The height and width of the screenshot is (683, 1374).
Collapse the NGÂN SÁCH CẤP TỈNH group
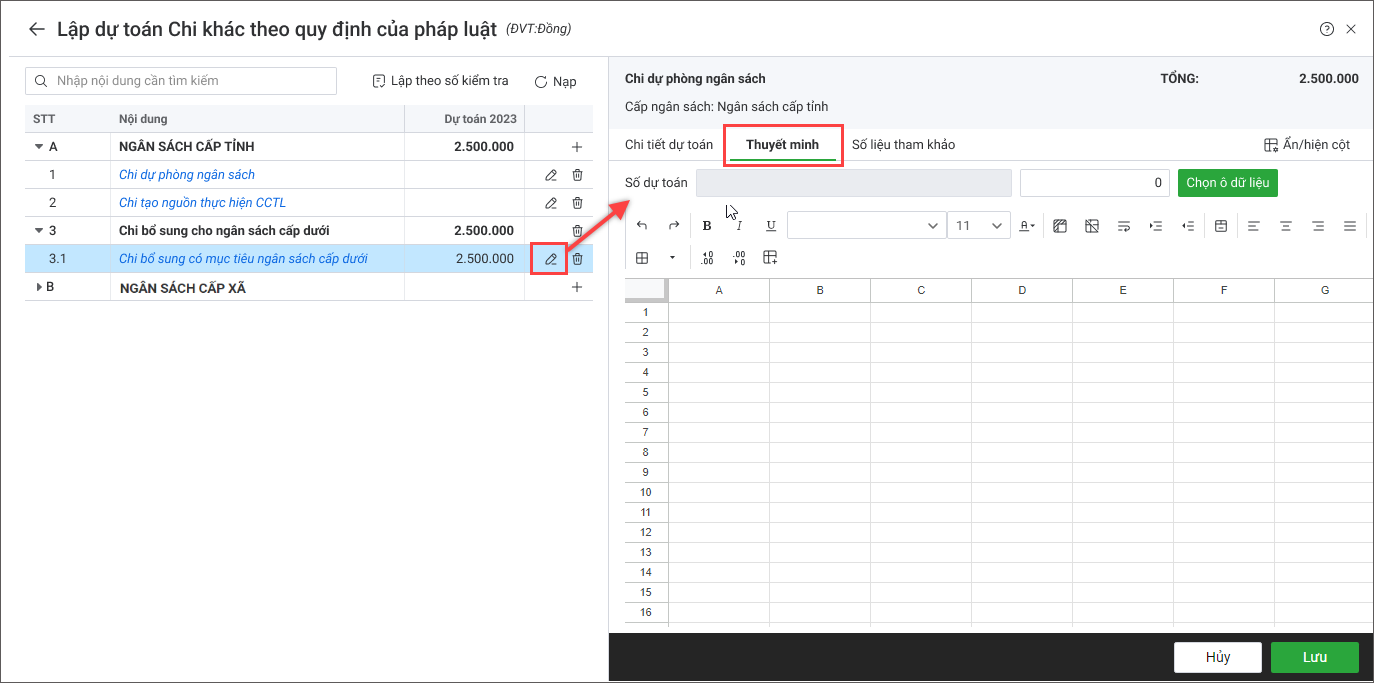click(x=39, y=147)
